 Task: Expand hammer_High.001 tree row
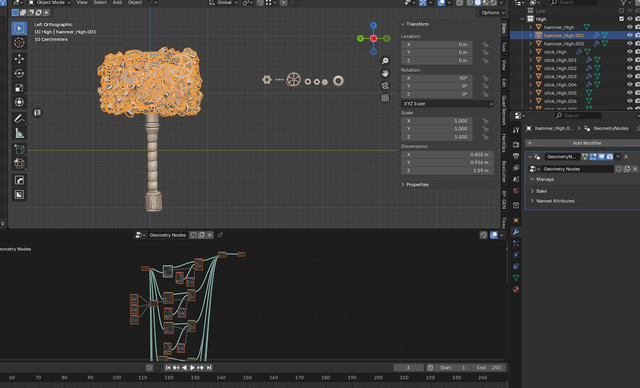point(531,35)
